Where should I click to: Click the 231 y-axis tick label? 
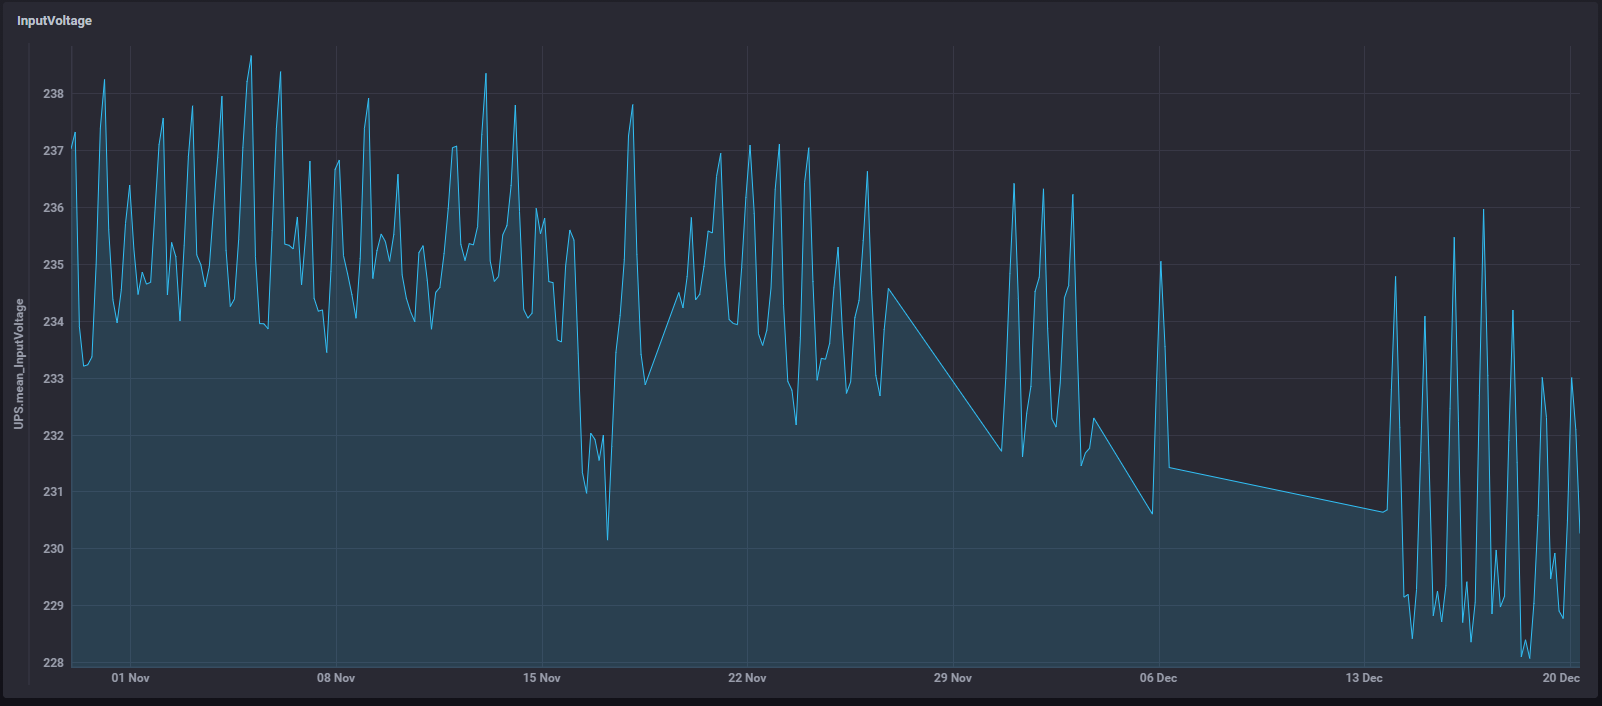[53, 492]
